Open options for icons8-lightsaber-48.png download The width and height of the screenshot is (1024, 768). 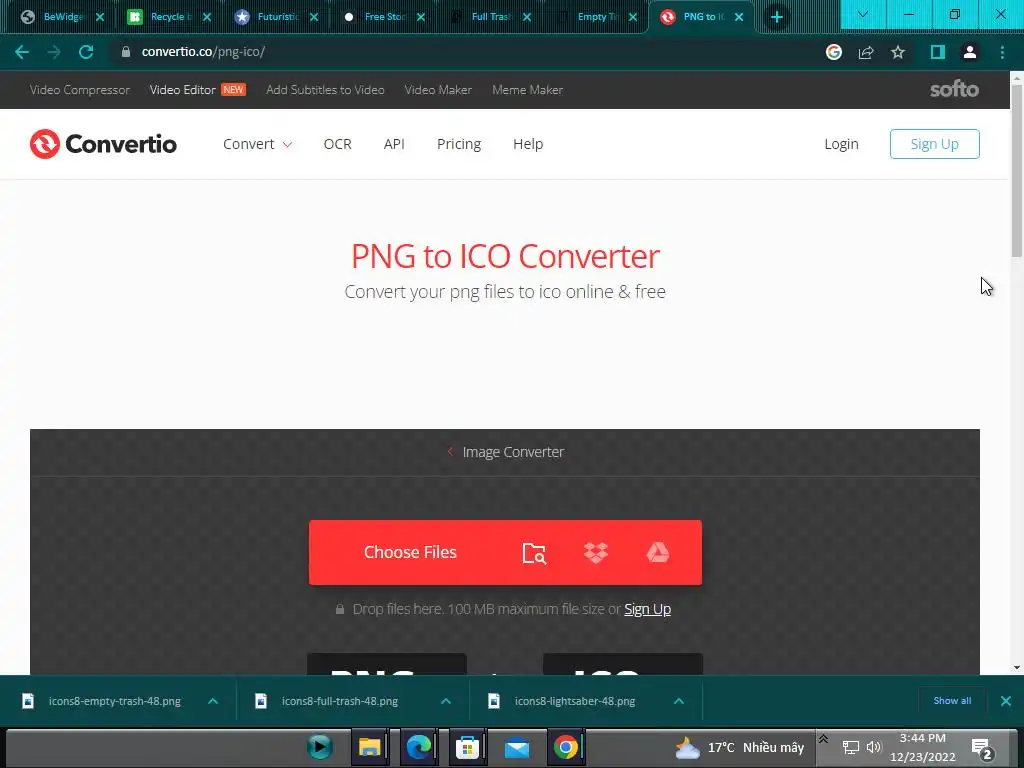(679, 701)
